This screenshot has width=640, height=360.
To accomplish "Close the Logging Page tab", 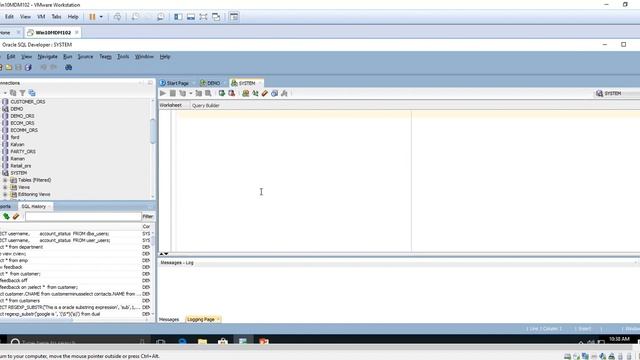I will click(218, 319).
